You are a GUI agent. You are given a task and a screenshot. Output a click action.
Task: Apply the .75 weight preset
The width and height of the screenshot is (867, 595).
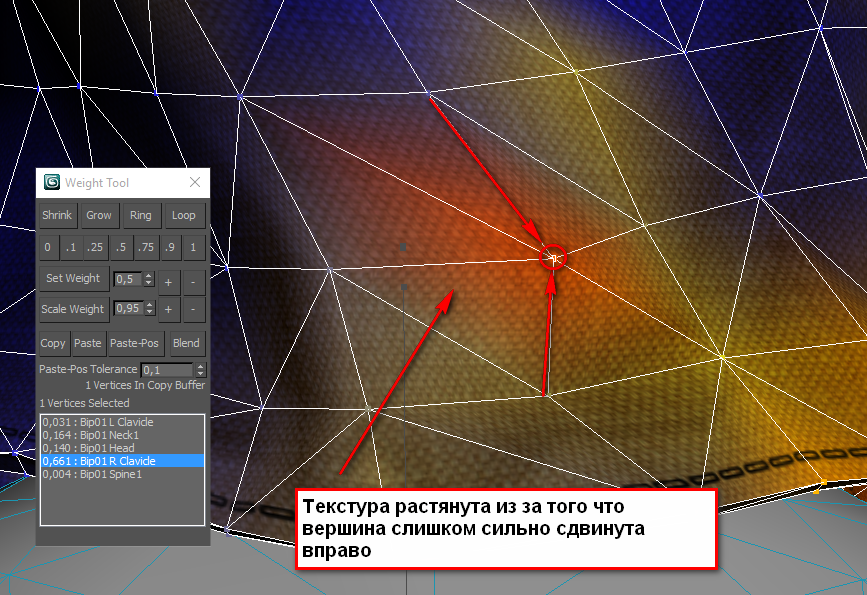pyautogui.click(x=145, y=247)
